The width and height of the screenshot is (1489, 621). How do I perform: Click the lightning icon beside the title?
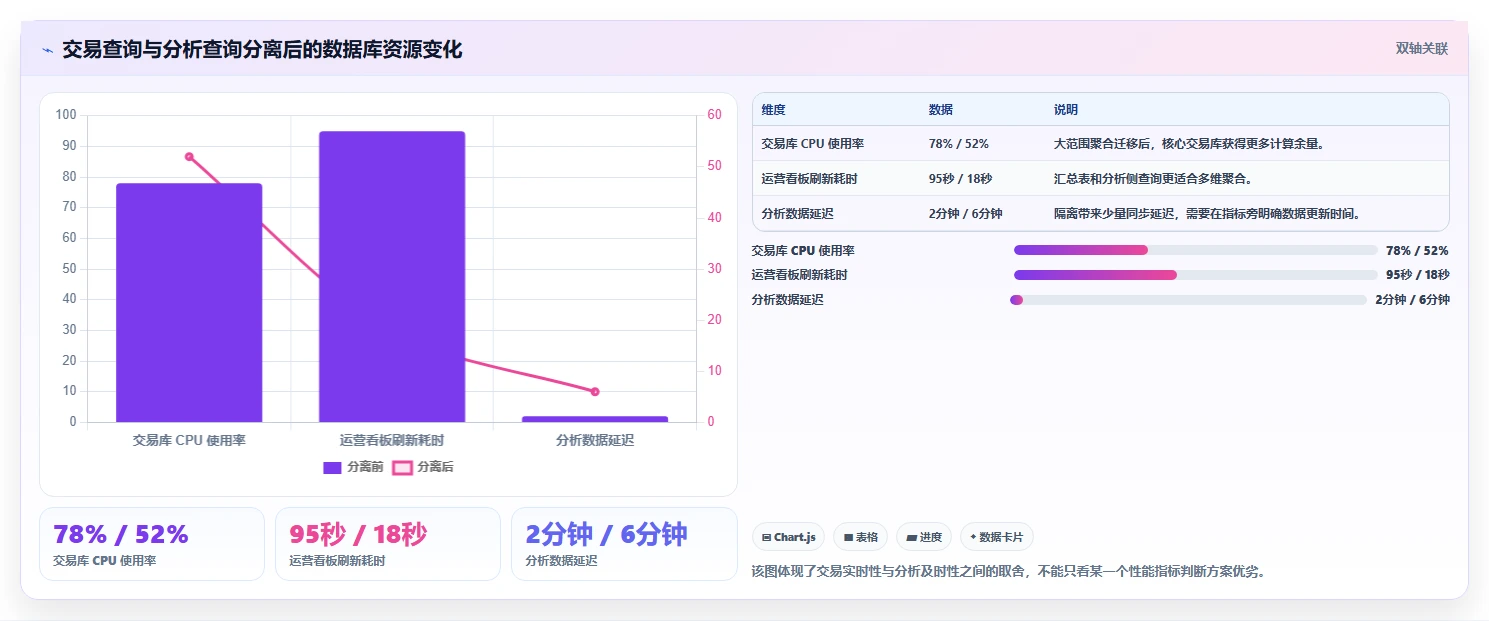coord(47,50)
